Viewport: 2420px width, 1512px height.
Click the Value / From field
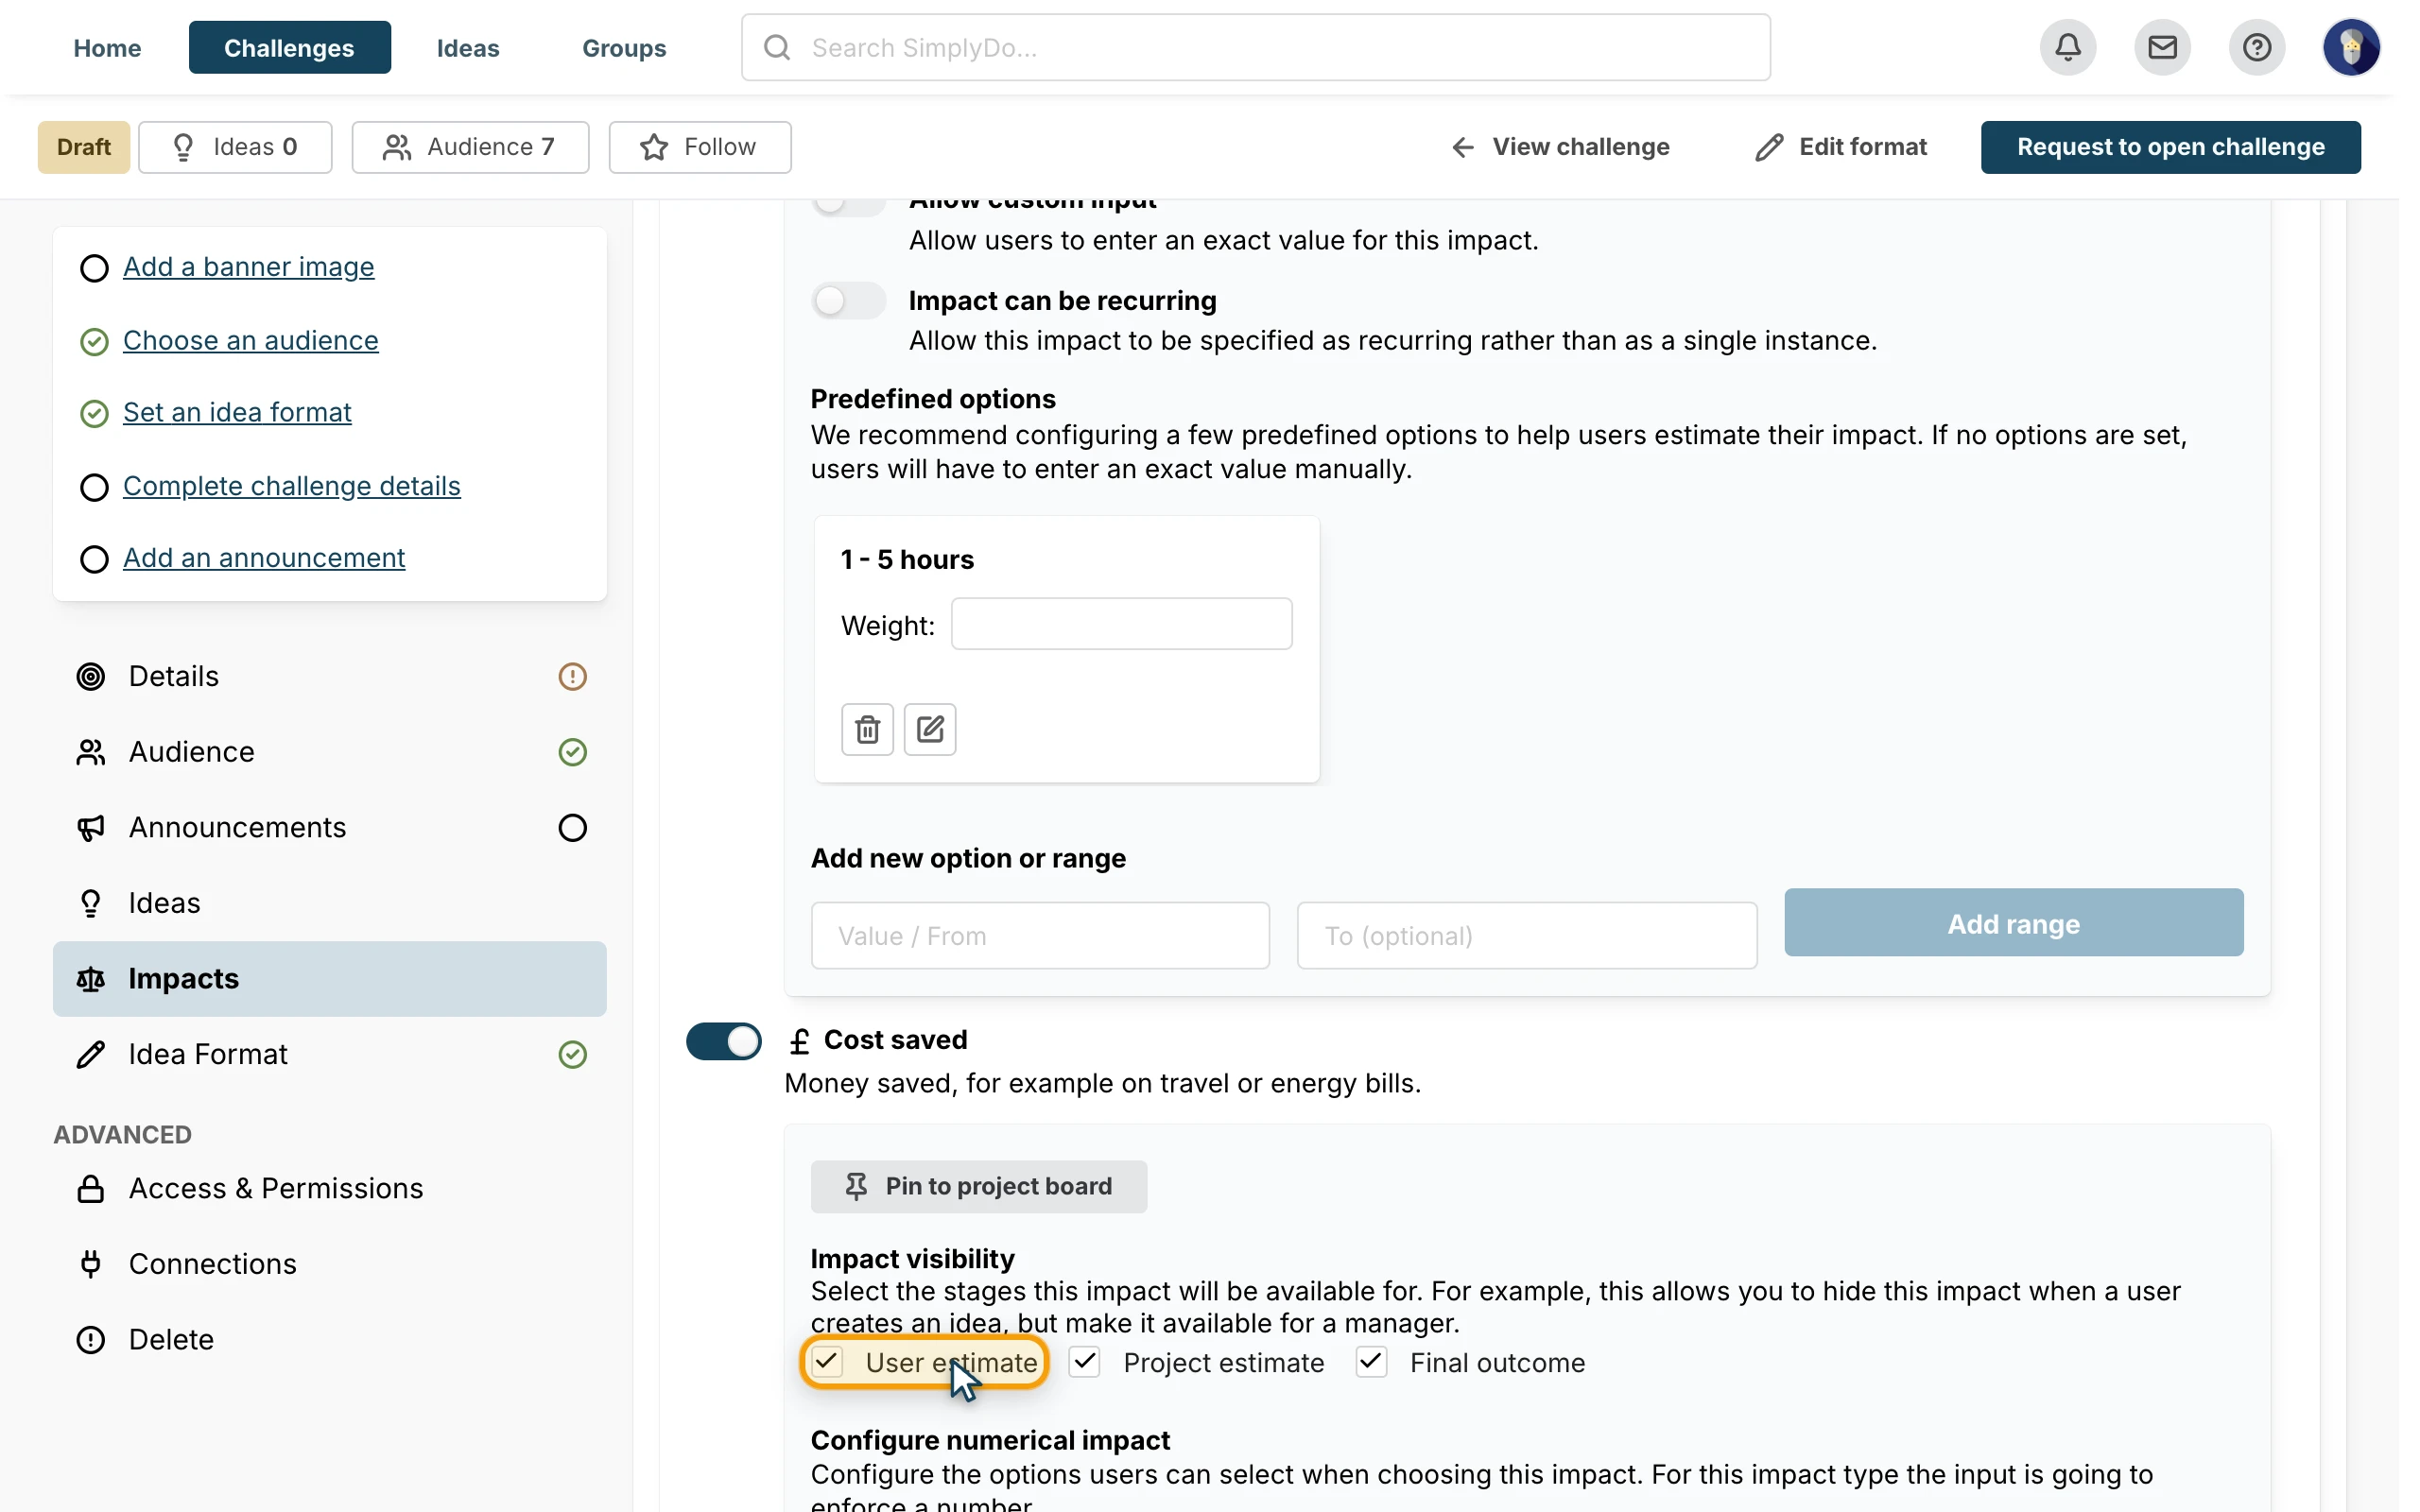1040,936
